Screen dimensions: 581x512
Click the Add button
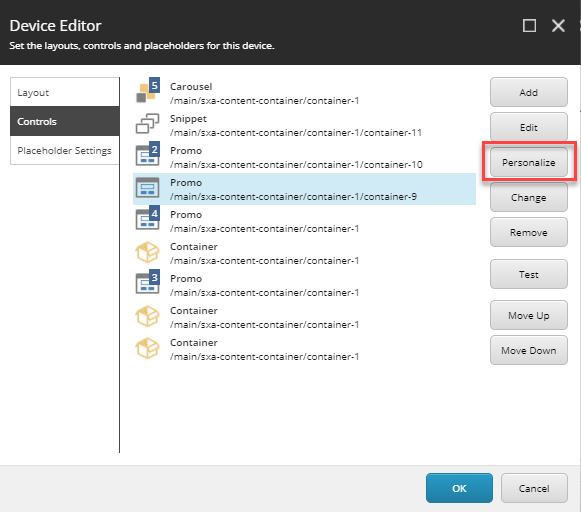pos(529,92)
